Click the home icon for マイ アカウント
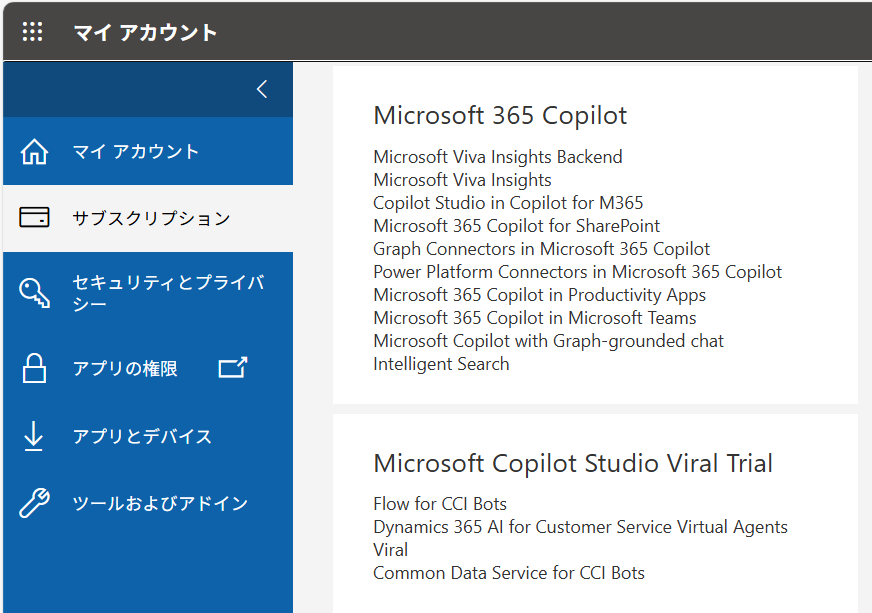The height and width of the screenshot is (613, 872). click(34, 151)
